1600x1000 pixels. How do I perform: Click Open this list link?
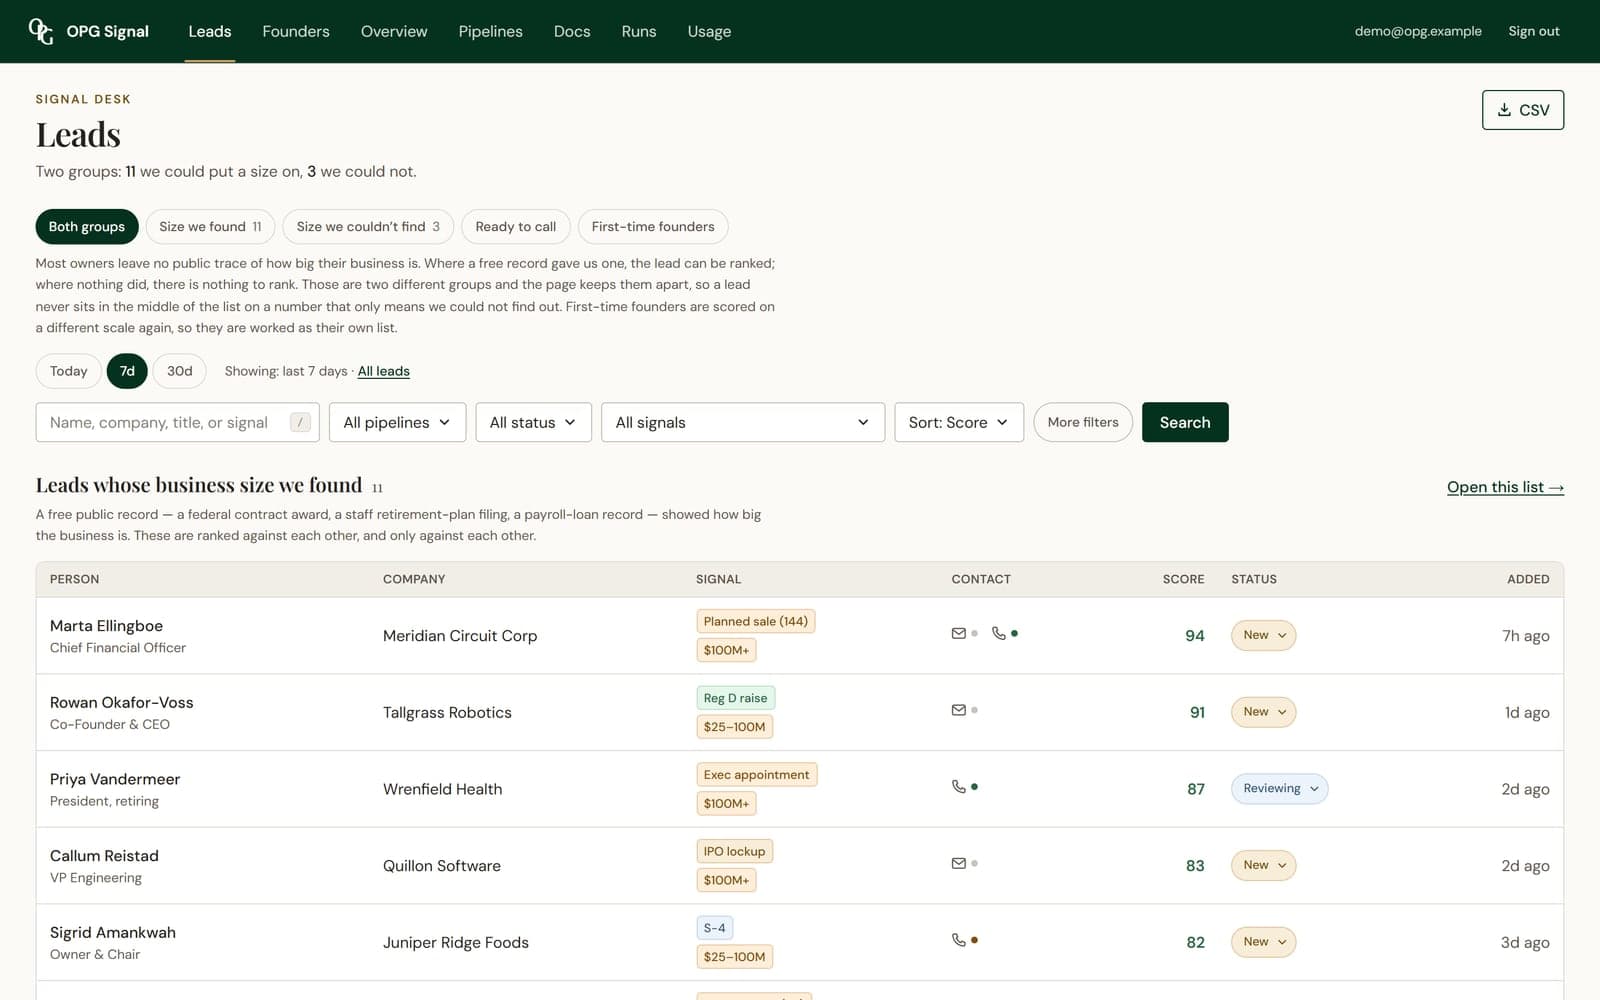1505,487
